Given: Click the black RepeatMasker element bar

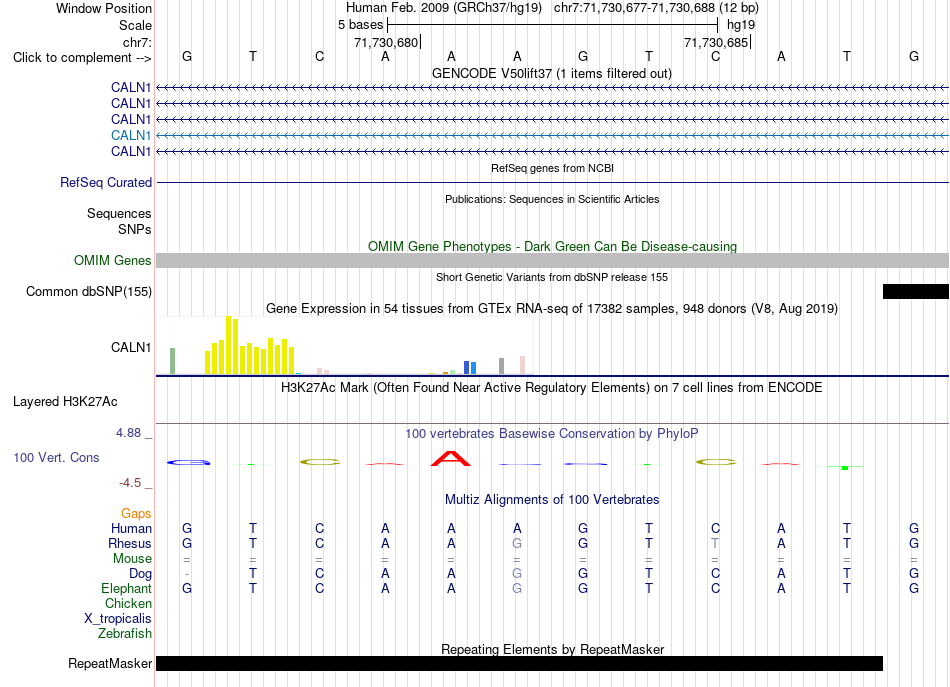Looking at the screenshot, I should click(x=519, y=663).
